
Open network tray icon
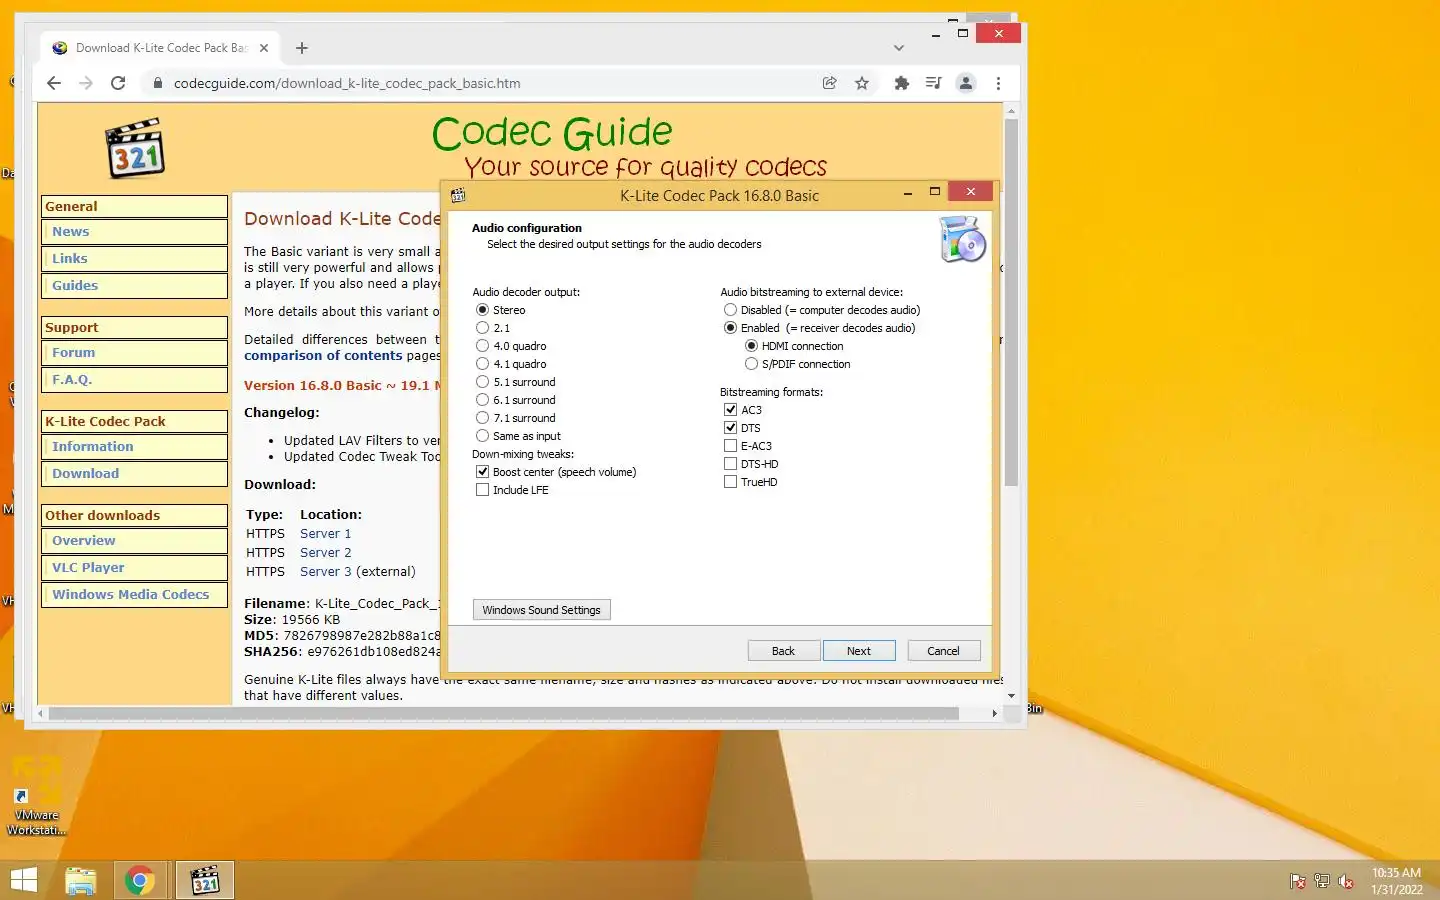click(x=1322, y=881)
